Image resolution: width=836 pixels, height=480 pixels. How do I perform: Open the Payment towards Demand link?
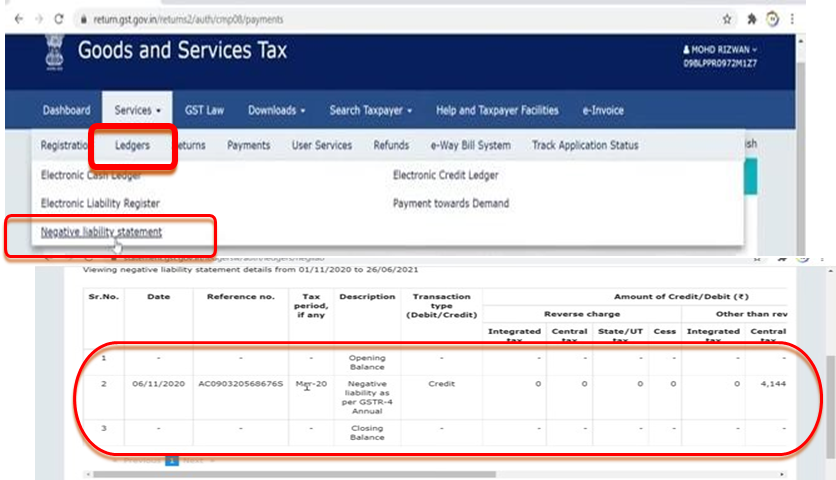pyautogui.click(x=451, y=203)
